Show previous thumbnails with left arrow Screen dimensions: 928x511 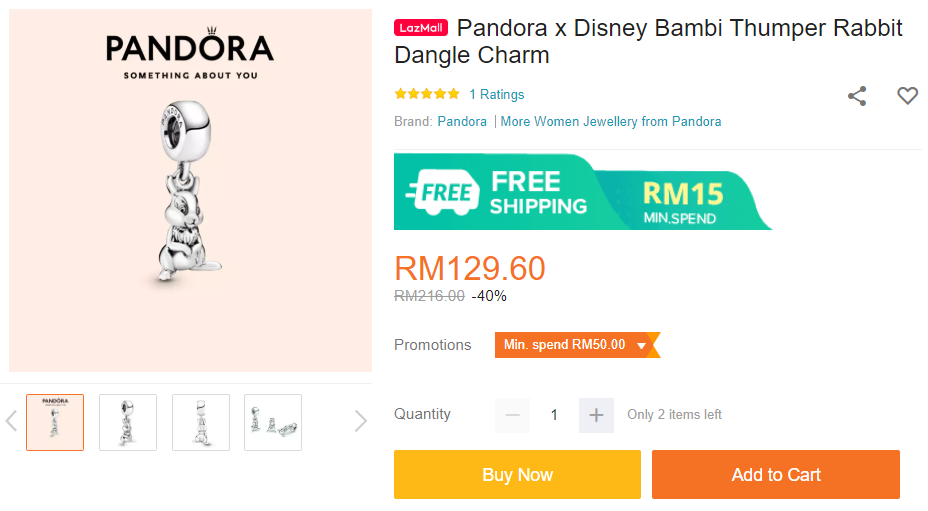[12, 421]
